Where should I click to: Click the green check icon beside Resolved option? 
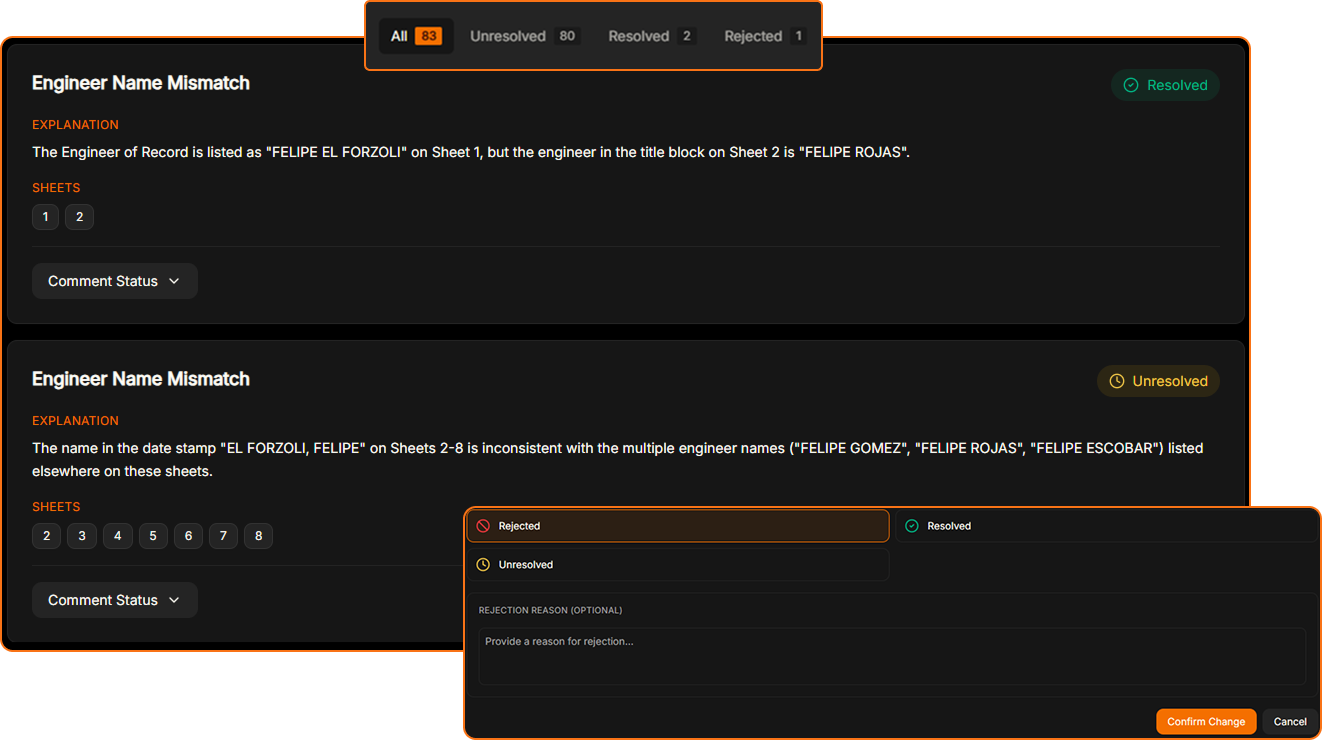click(x=912, y=526)
